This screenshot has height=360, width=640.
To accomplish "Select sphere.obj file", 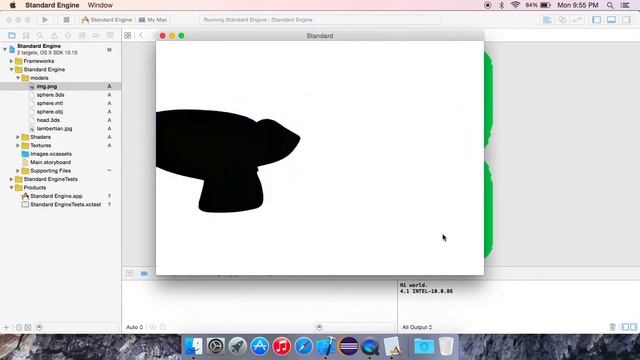I will pyautogui.click(x=50, y=111).
